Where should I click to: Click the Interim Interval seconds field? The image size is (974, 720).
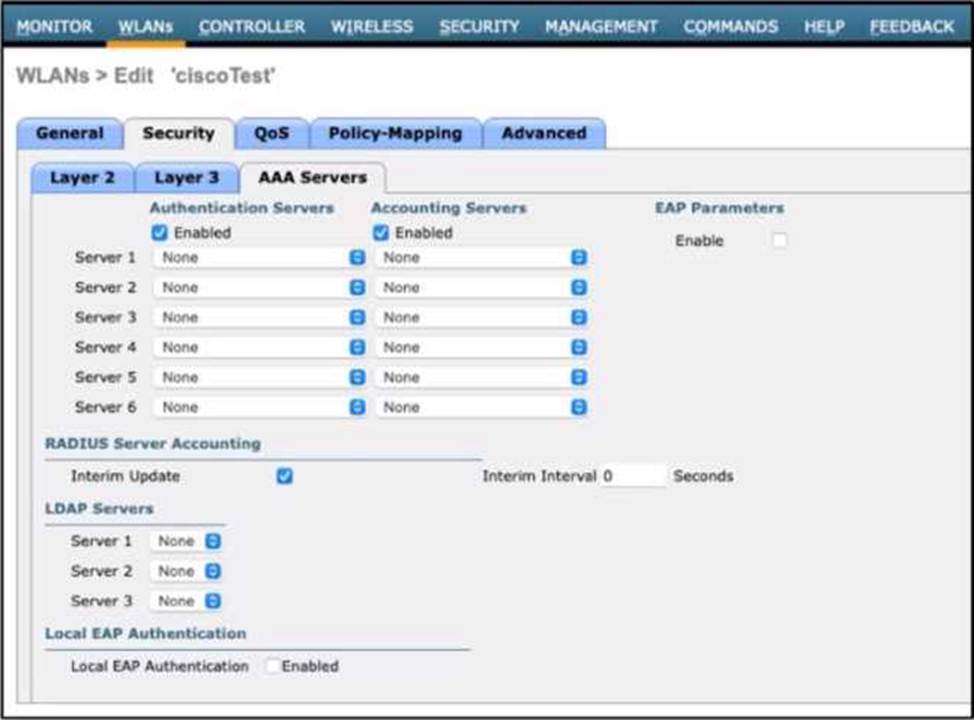coord(634,476)
